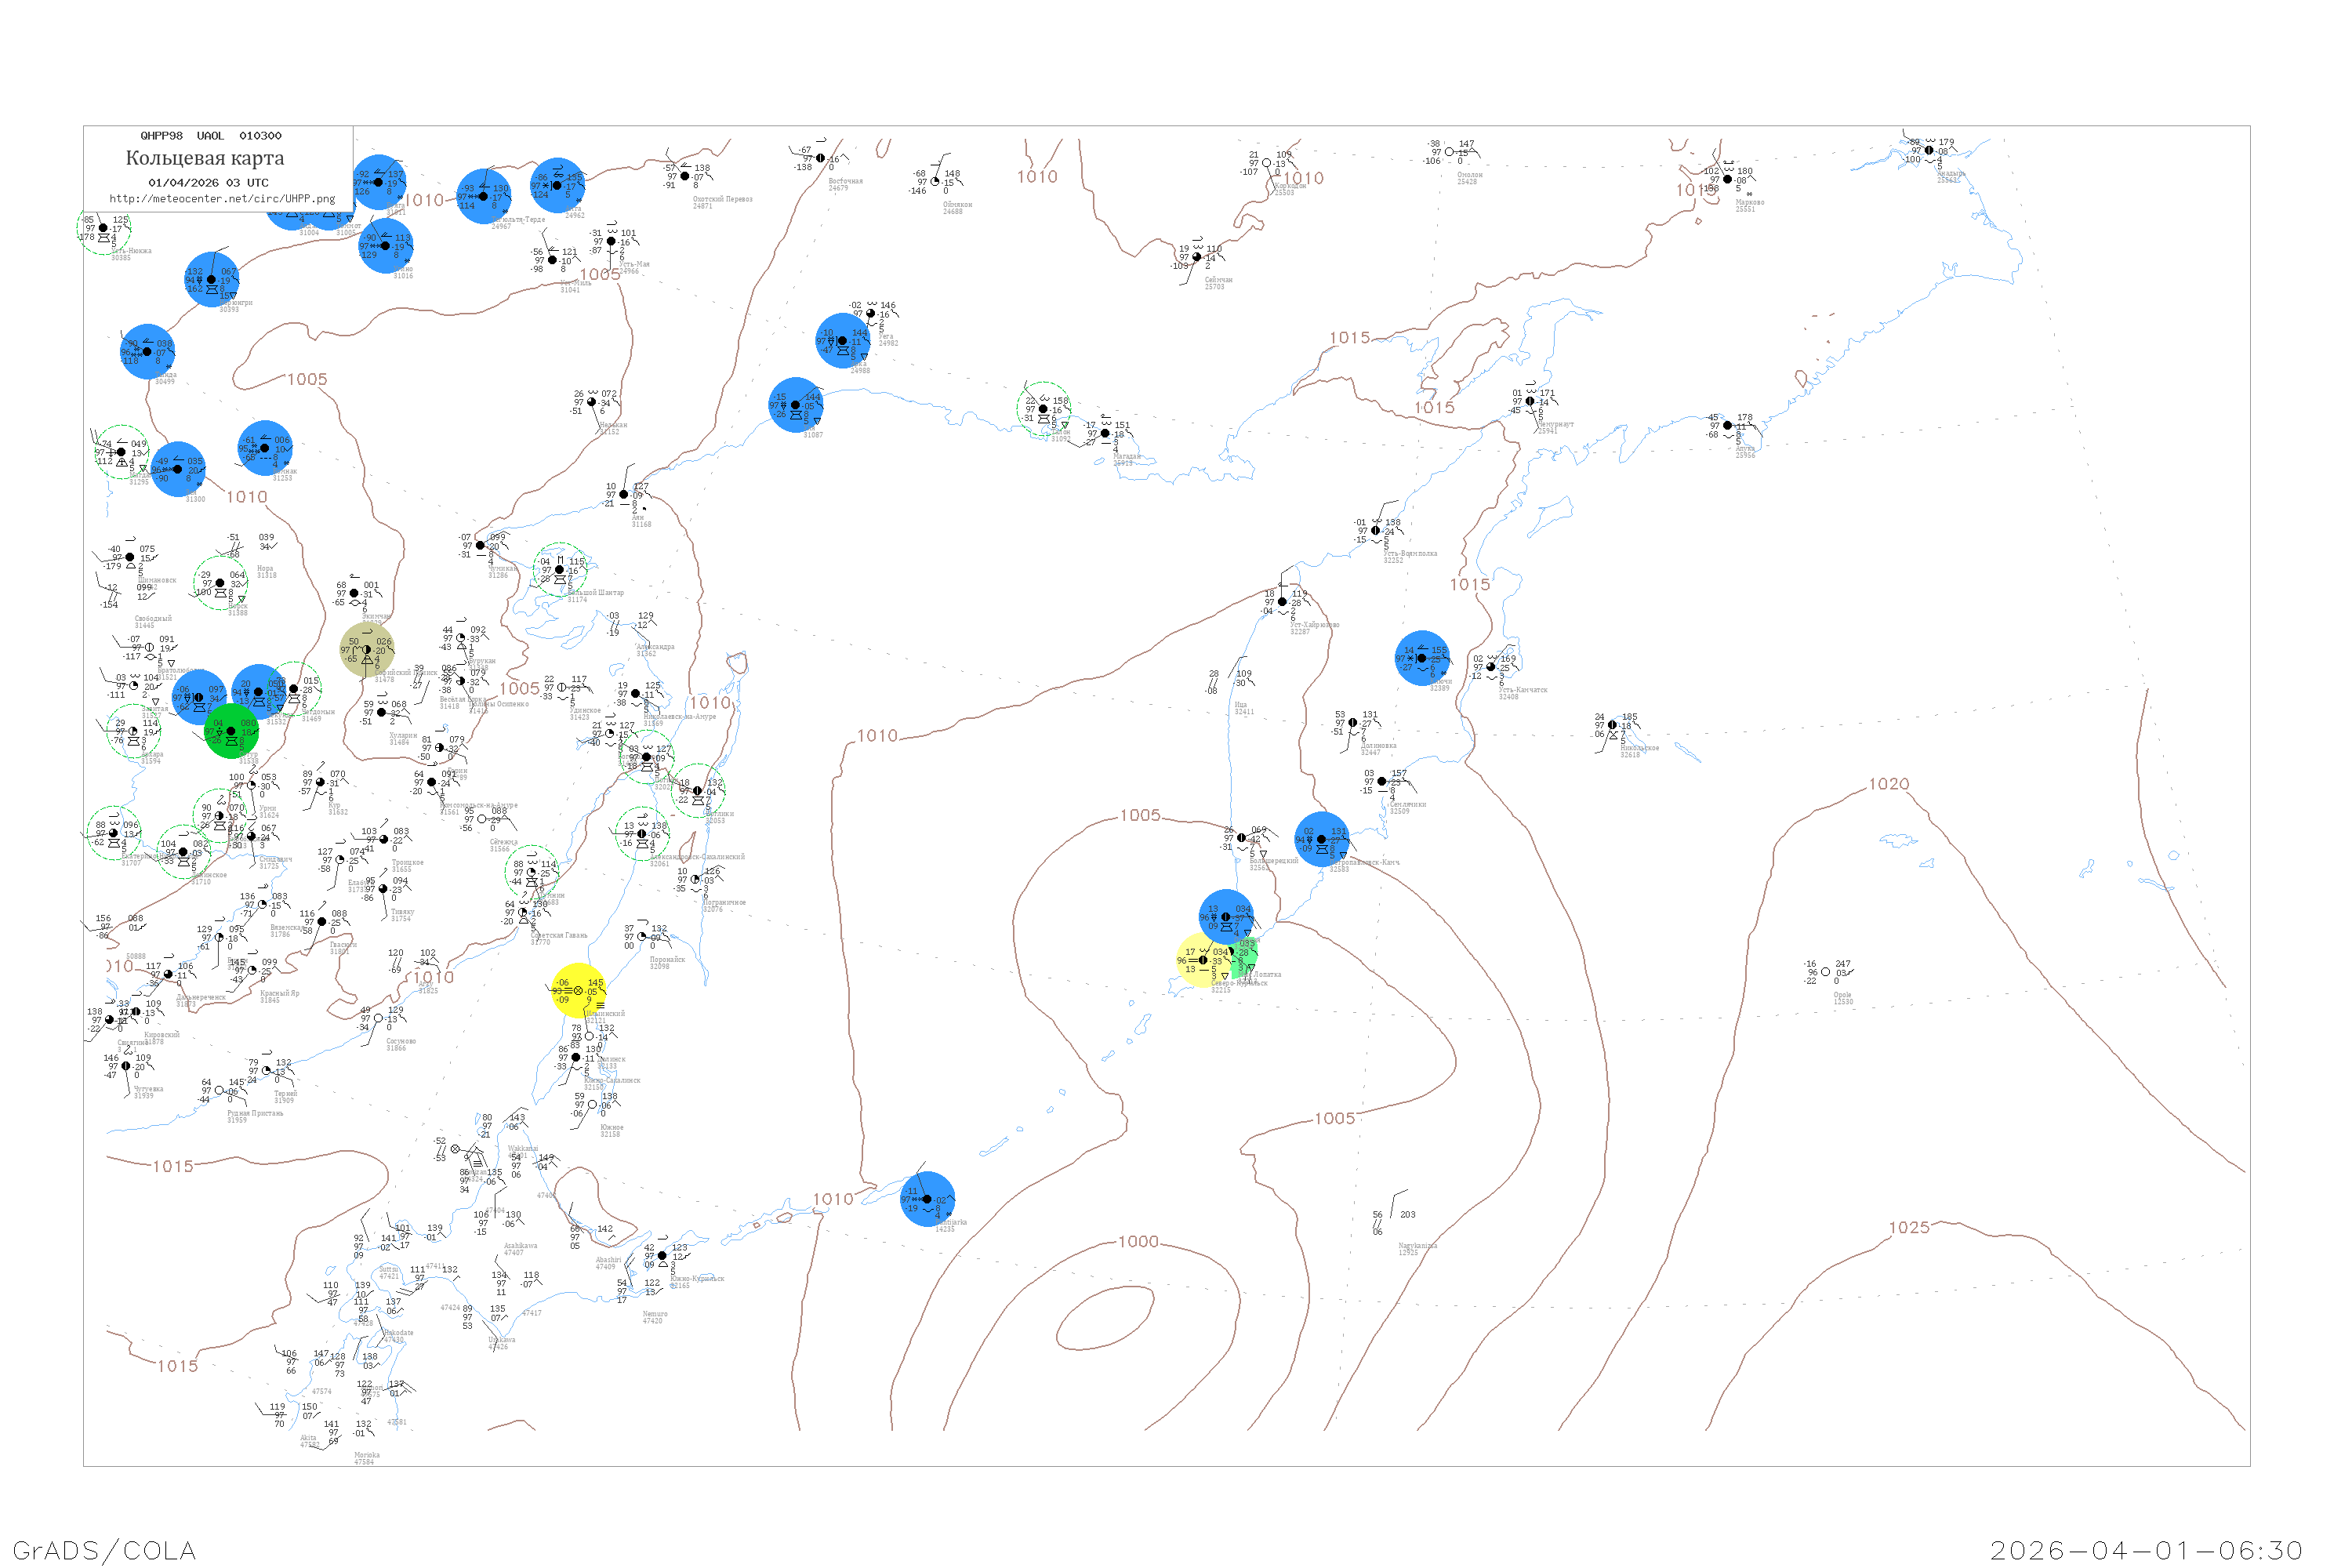The image size is (2352, 1568).
Task: Click the pale yellow Северо-Курильск station circle
Action: 1203,960
